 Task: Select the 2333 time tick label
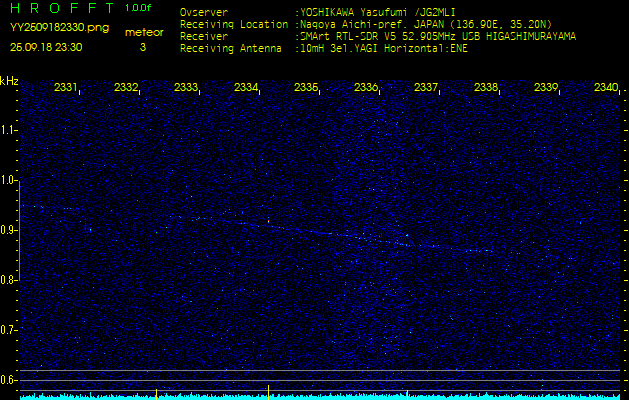tap(186, 88)
